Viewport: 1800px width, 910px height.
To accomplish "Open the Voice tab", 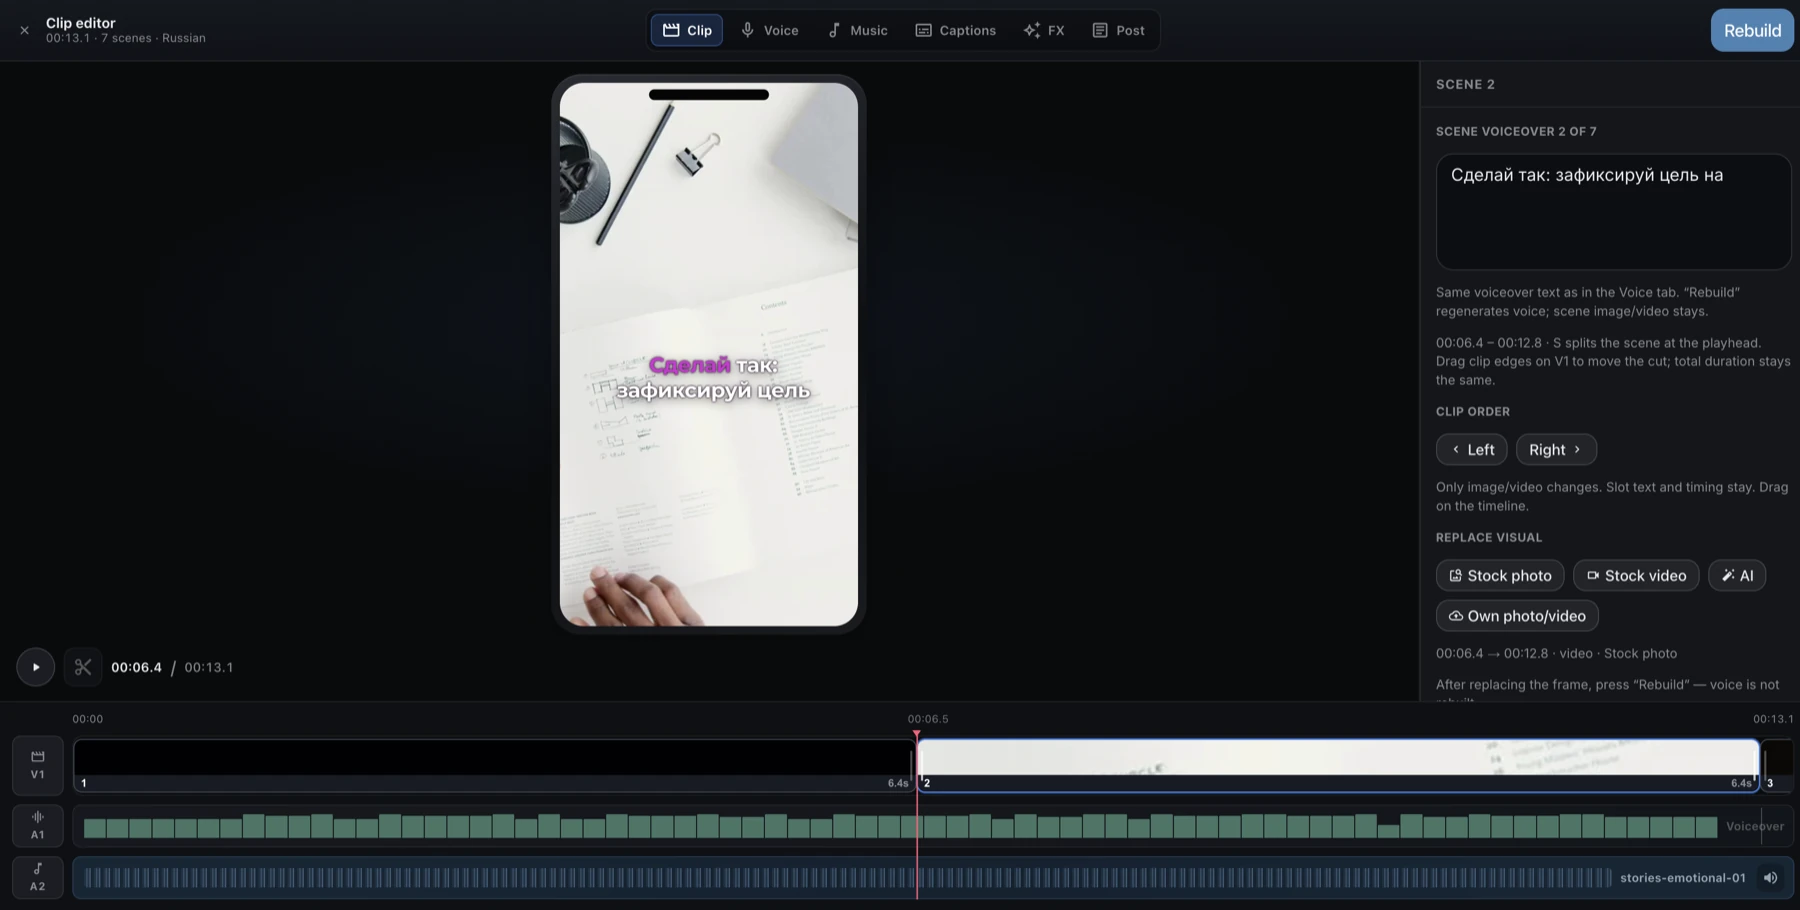I will pos(769,30).
